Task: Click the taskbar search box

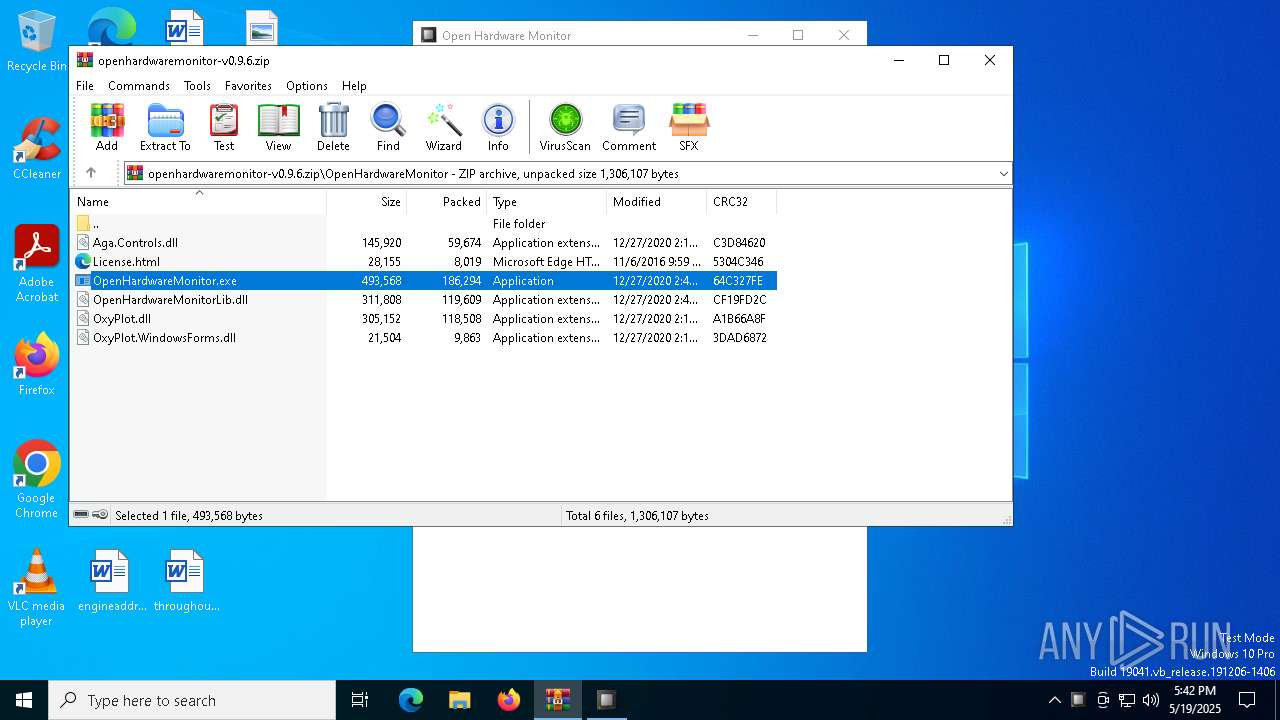Action: pos(192,700)
